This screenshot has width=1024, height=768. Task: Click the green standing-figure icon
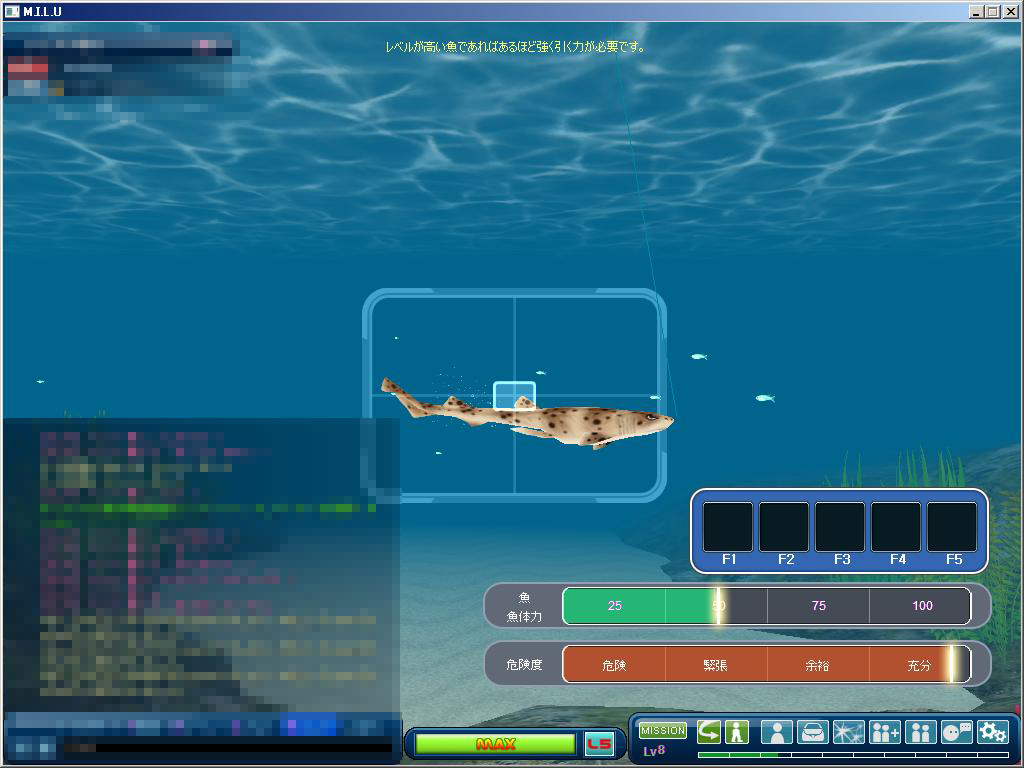737,732
